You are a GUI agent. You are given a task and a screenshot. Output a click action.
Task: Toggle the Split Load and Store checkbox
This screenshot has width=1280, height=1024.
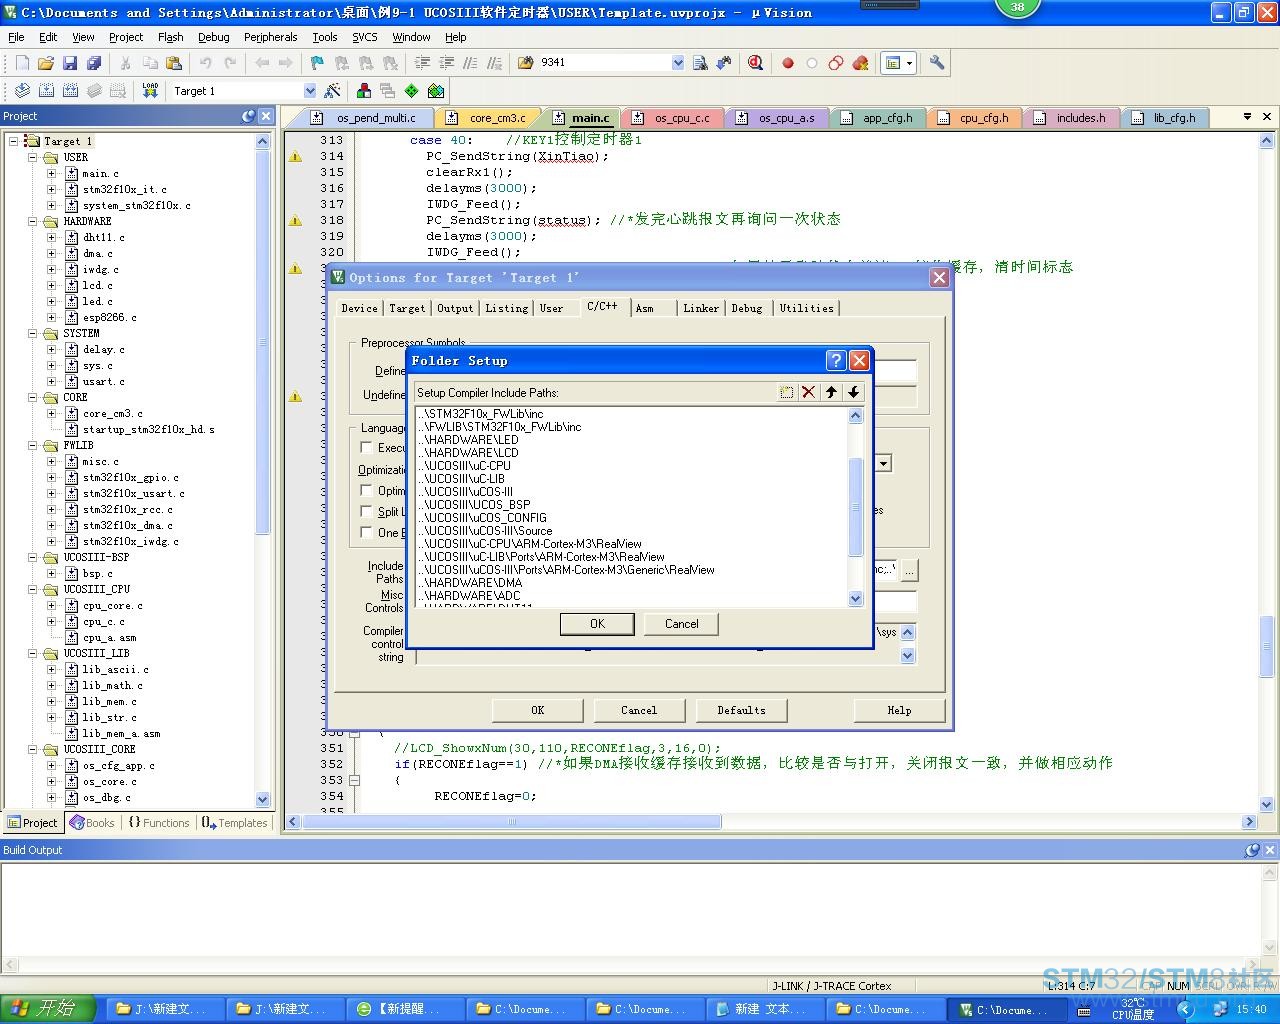click(x=366, y=511)
